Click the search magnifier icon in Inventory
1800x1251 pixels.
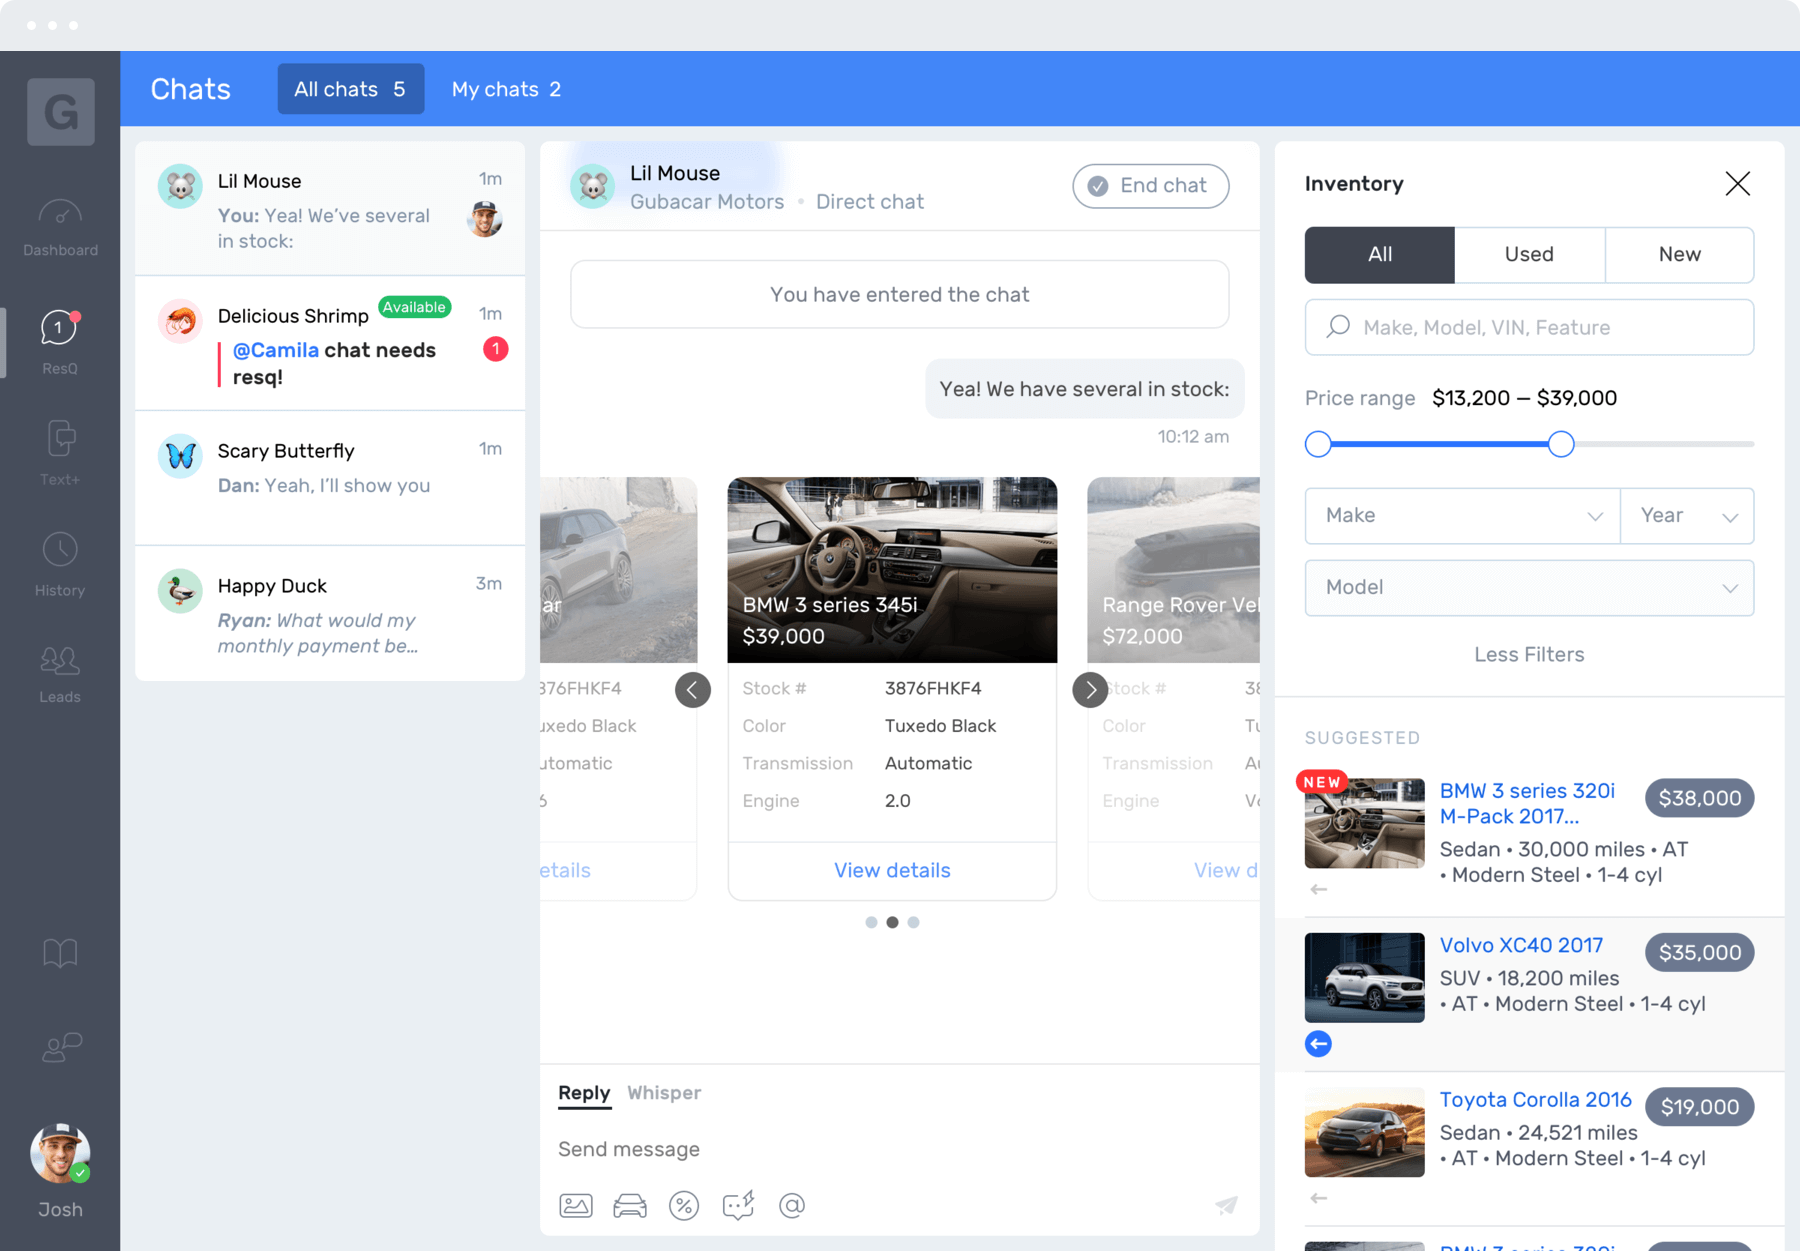[x=1338, y=327]
